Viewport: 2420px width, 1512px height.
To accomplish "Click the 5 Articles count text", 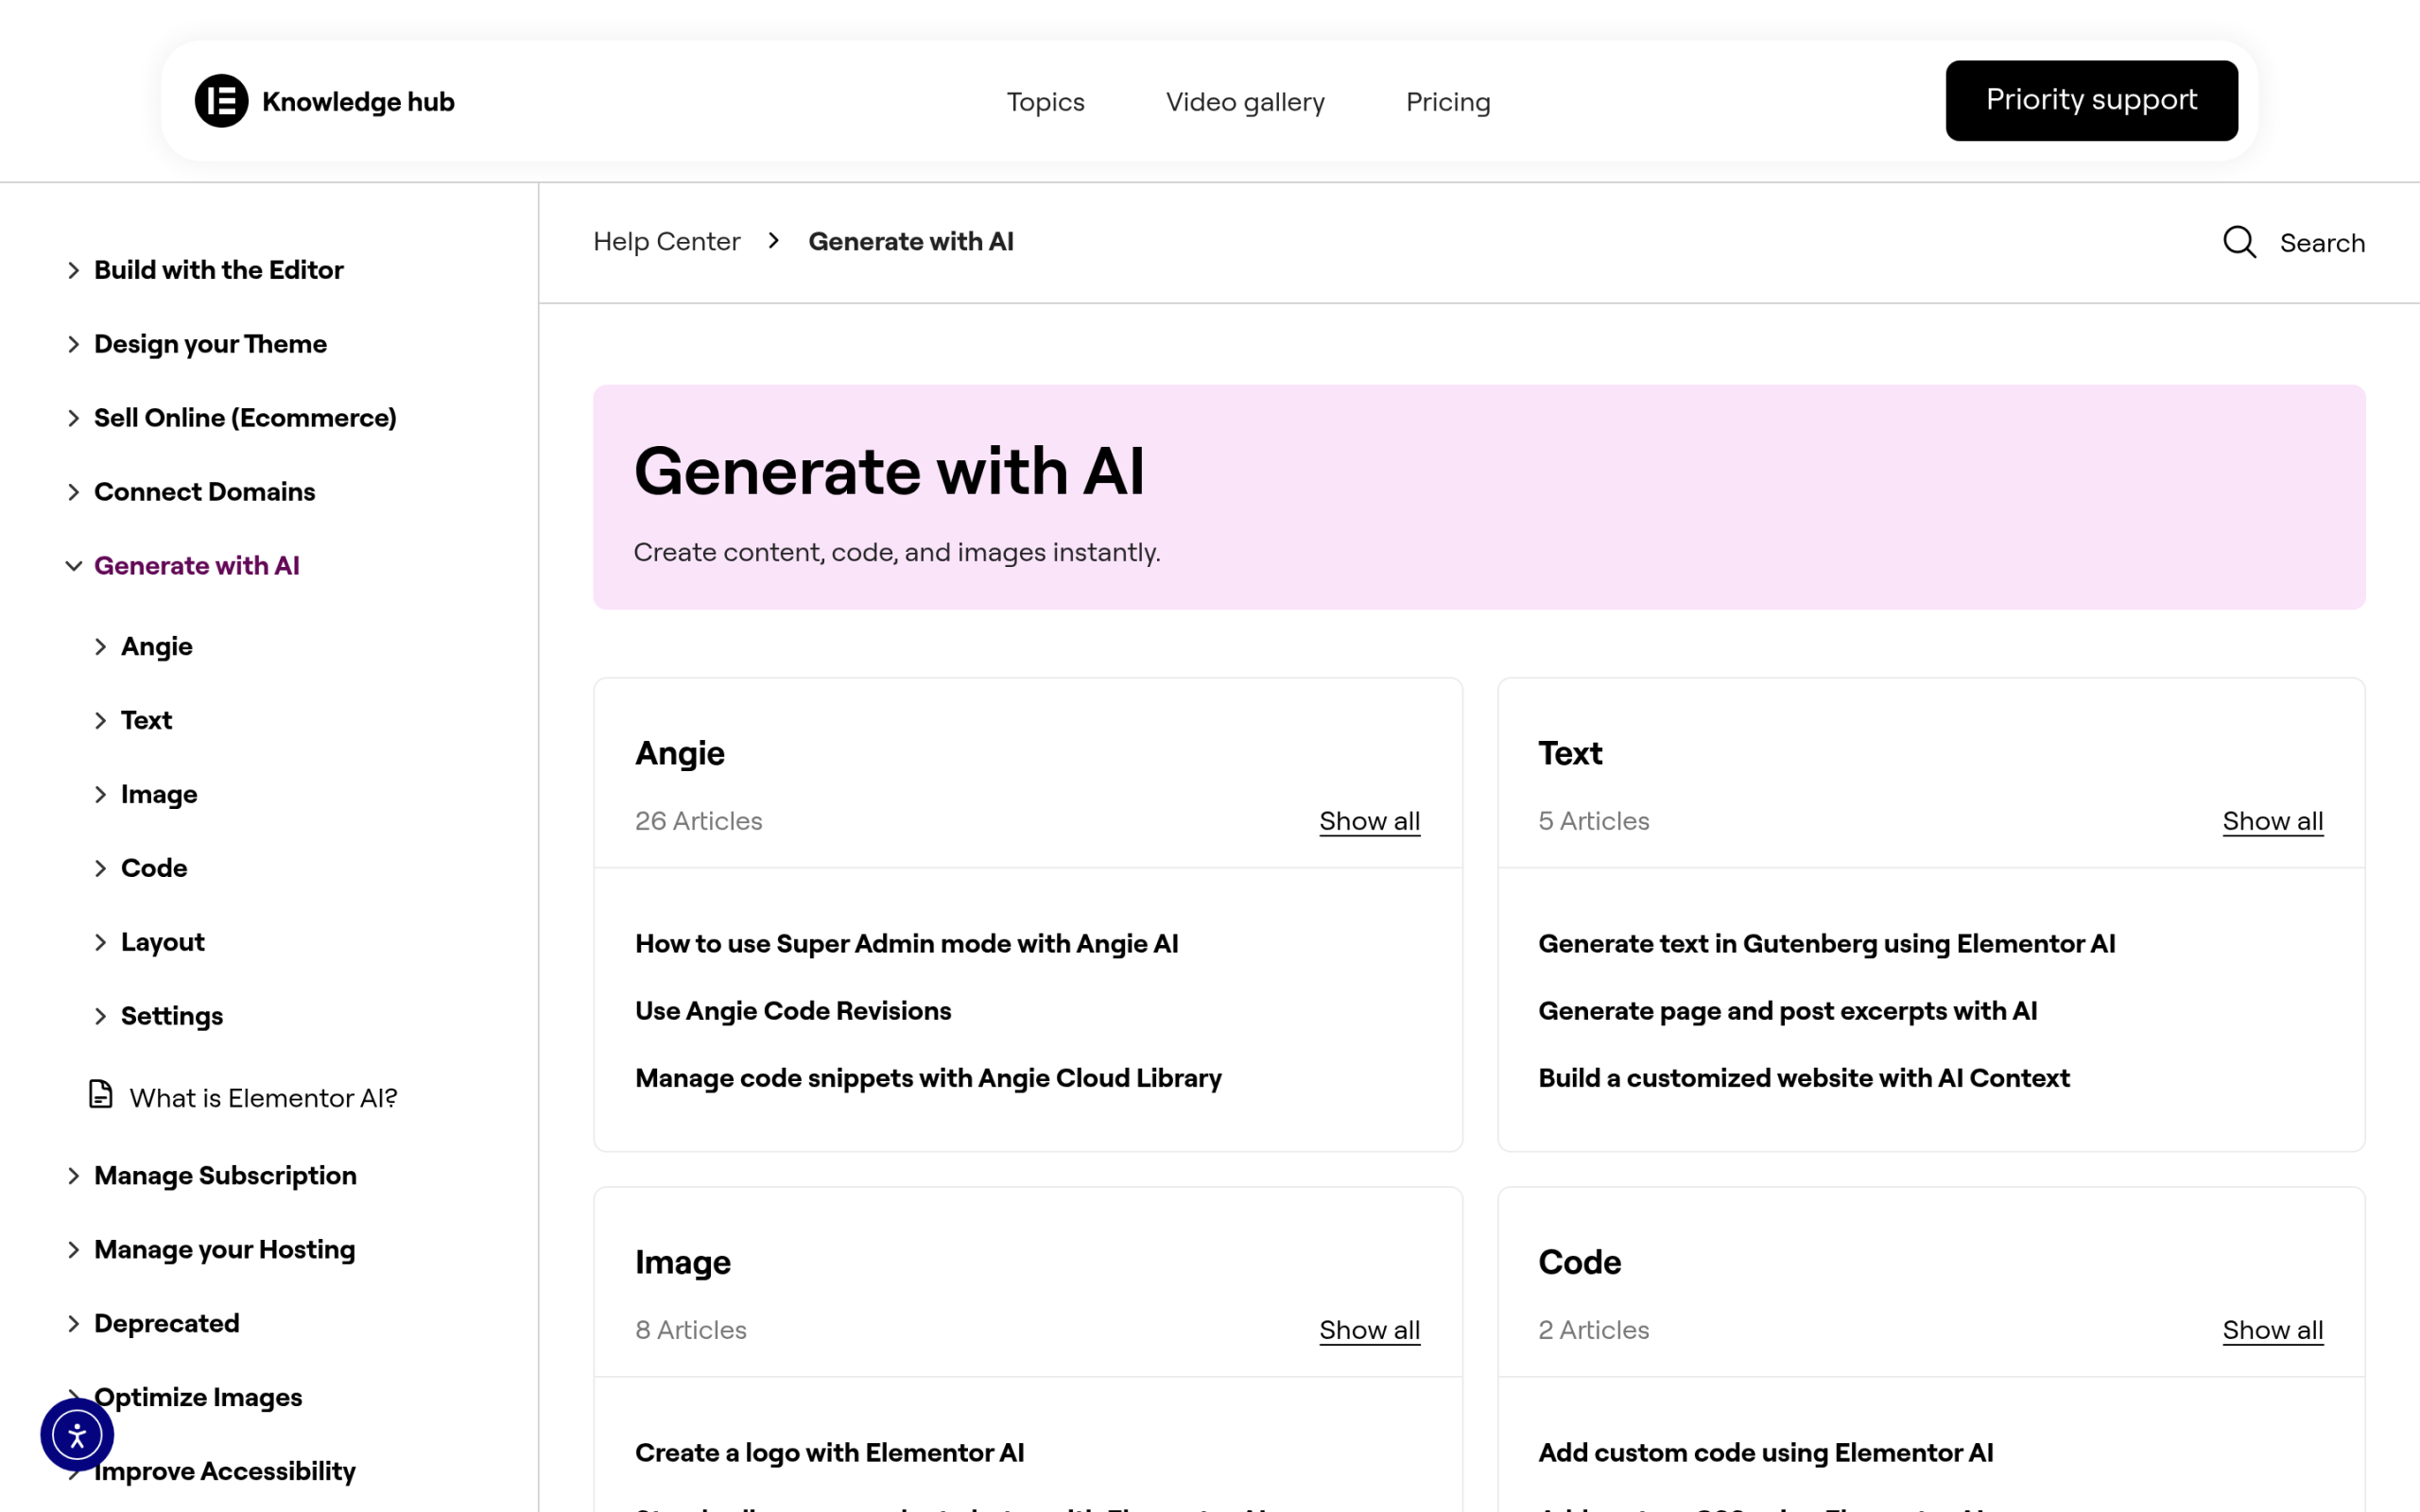I will 1593,821.
